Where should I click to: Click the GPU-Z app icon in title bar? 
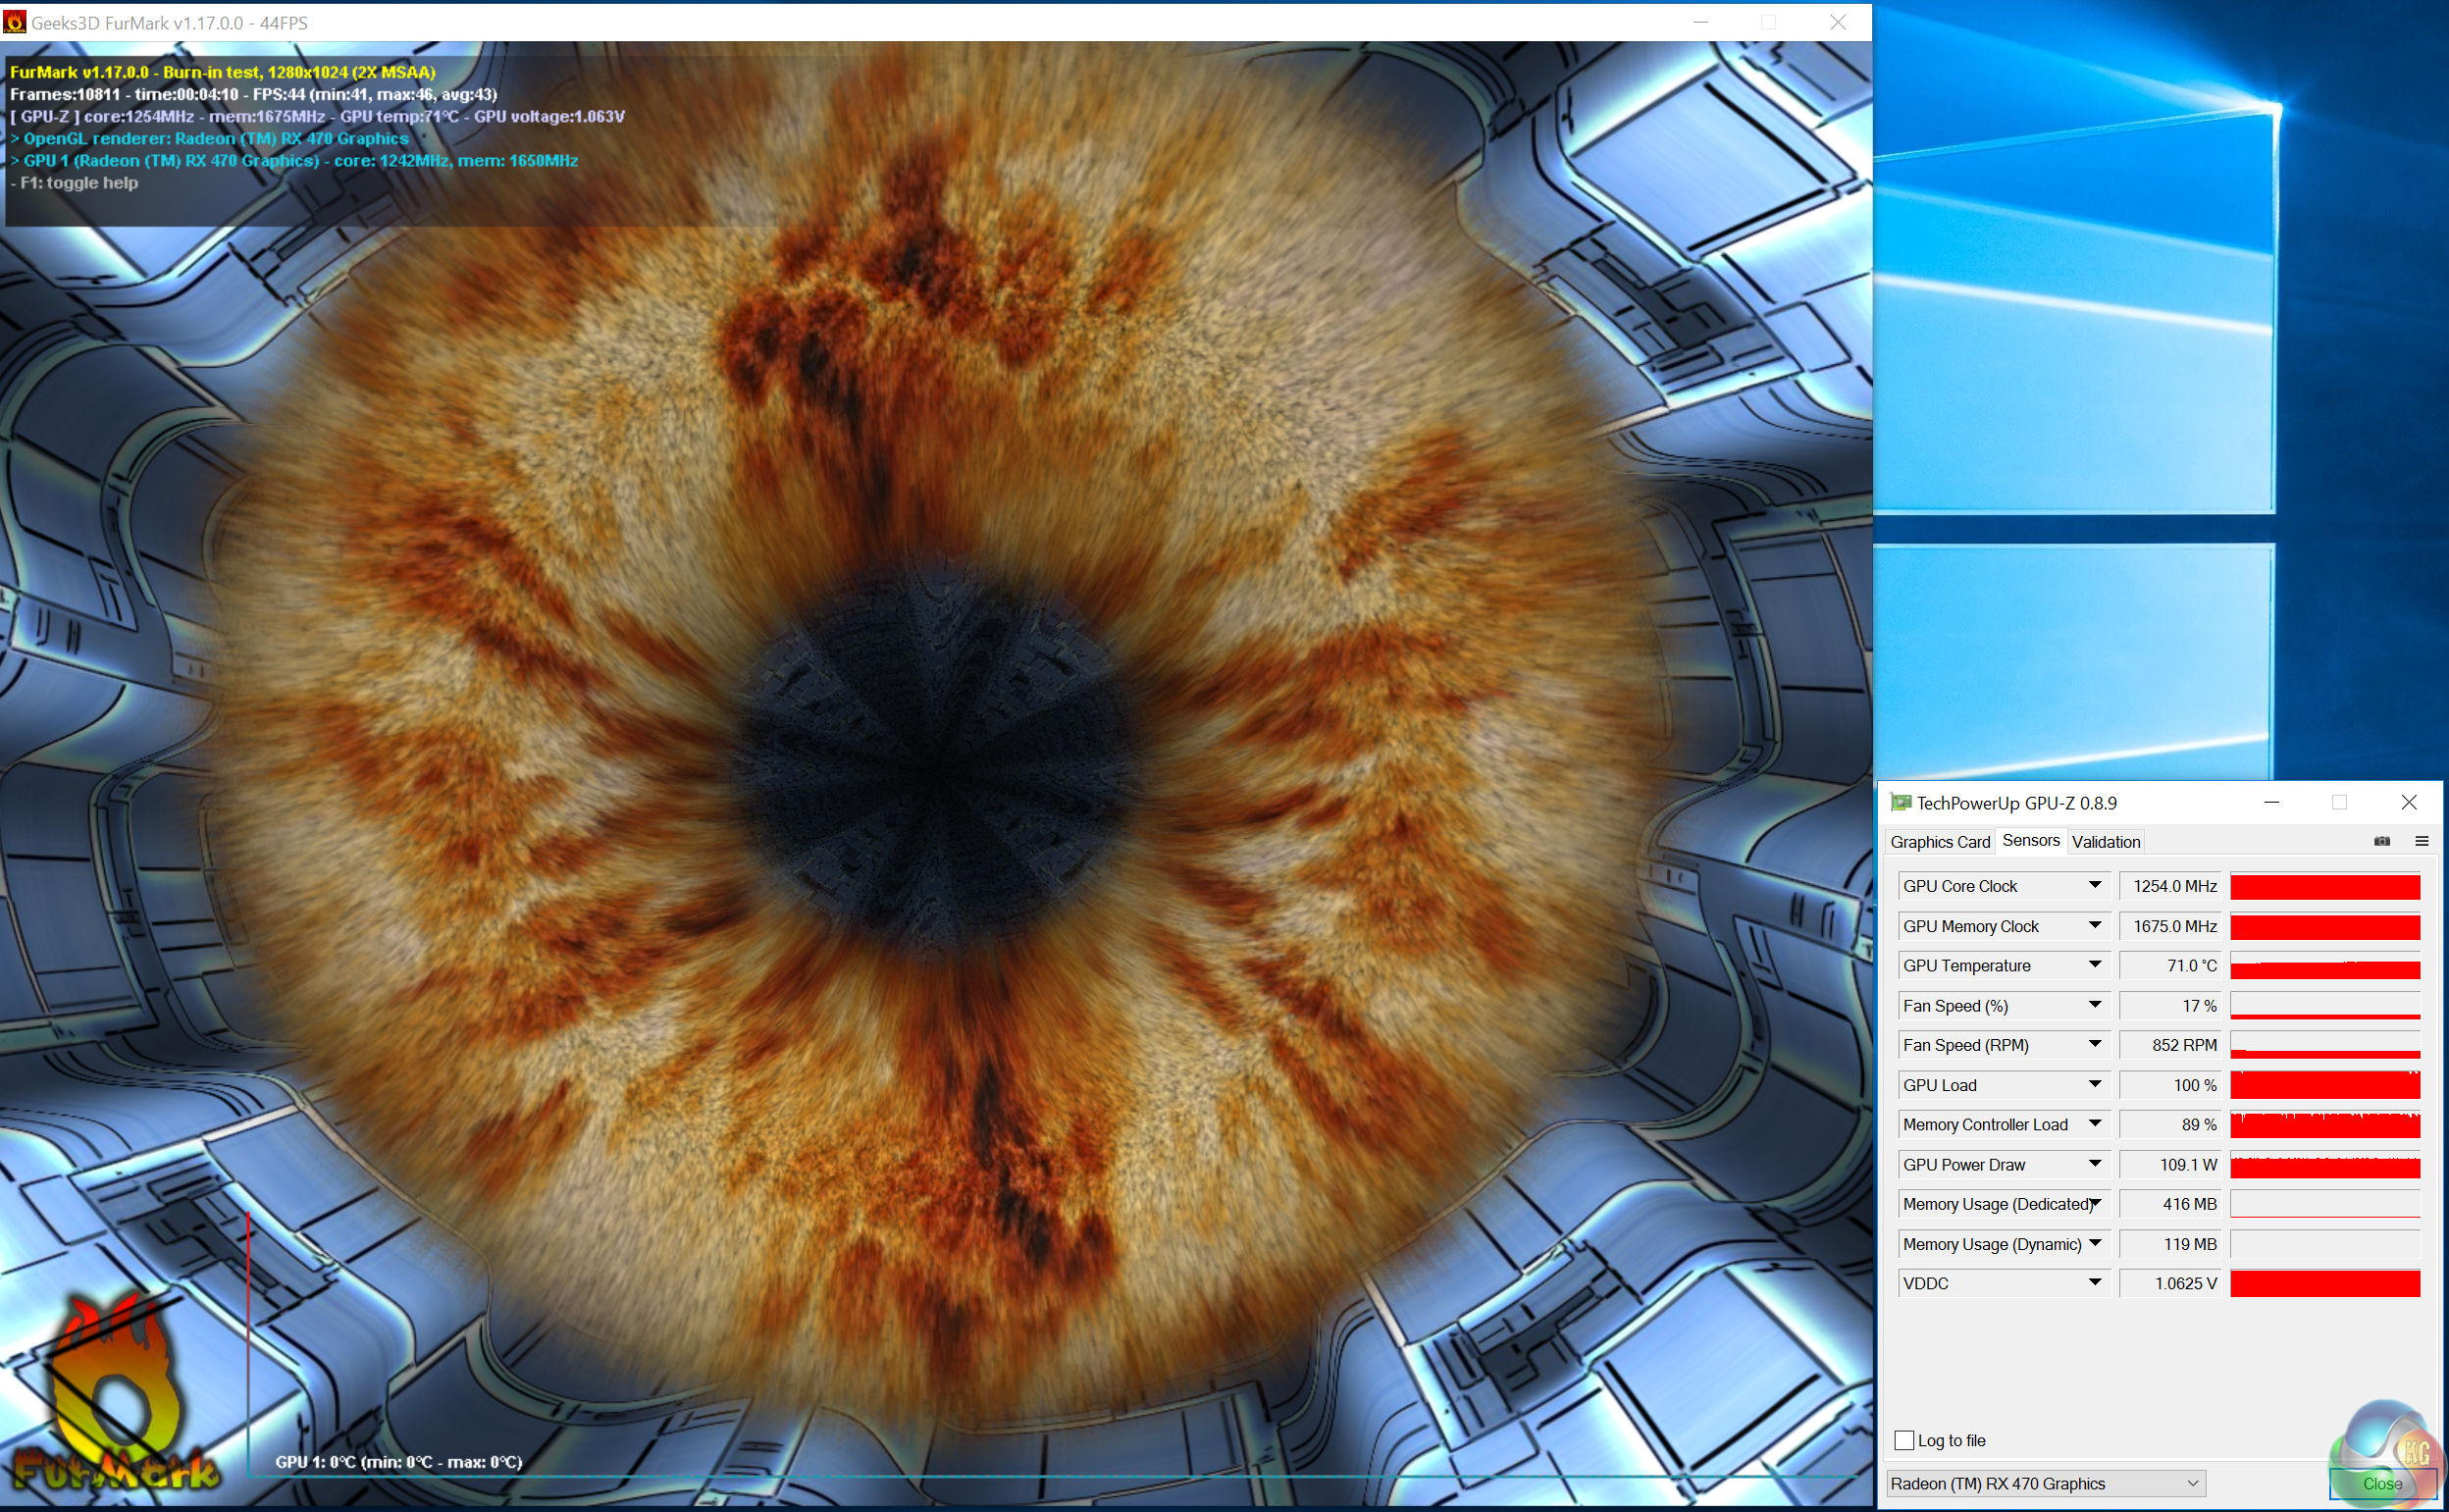pyautogui.click(x=1900, y=802)
